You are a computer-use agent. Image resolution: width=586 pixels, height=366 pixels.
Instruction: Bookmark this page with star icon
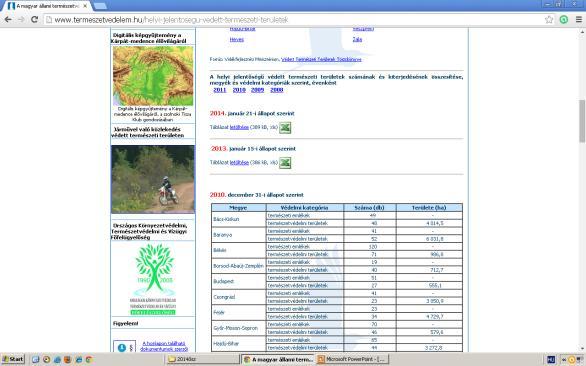(549, 20)
